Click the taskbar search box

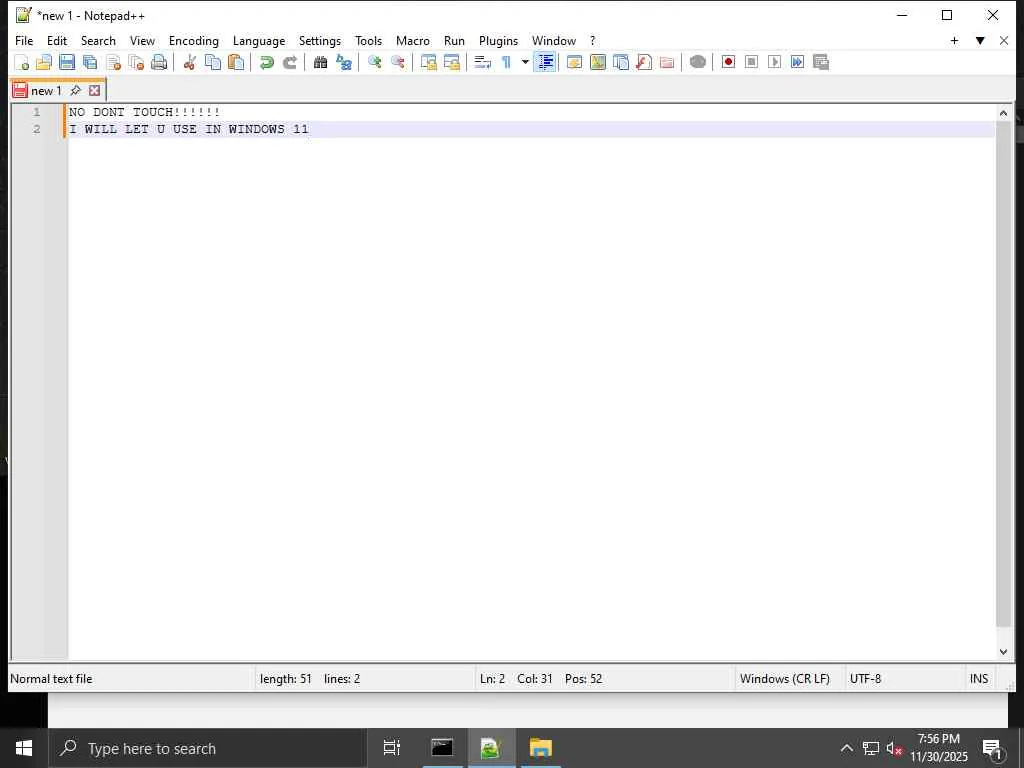pyautogui.click(x=208, y=748)
